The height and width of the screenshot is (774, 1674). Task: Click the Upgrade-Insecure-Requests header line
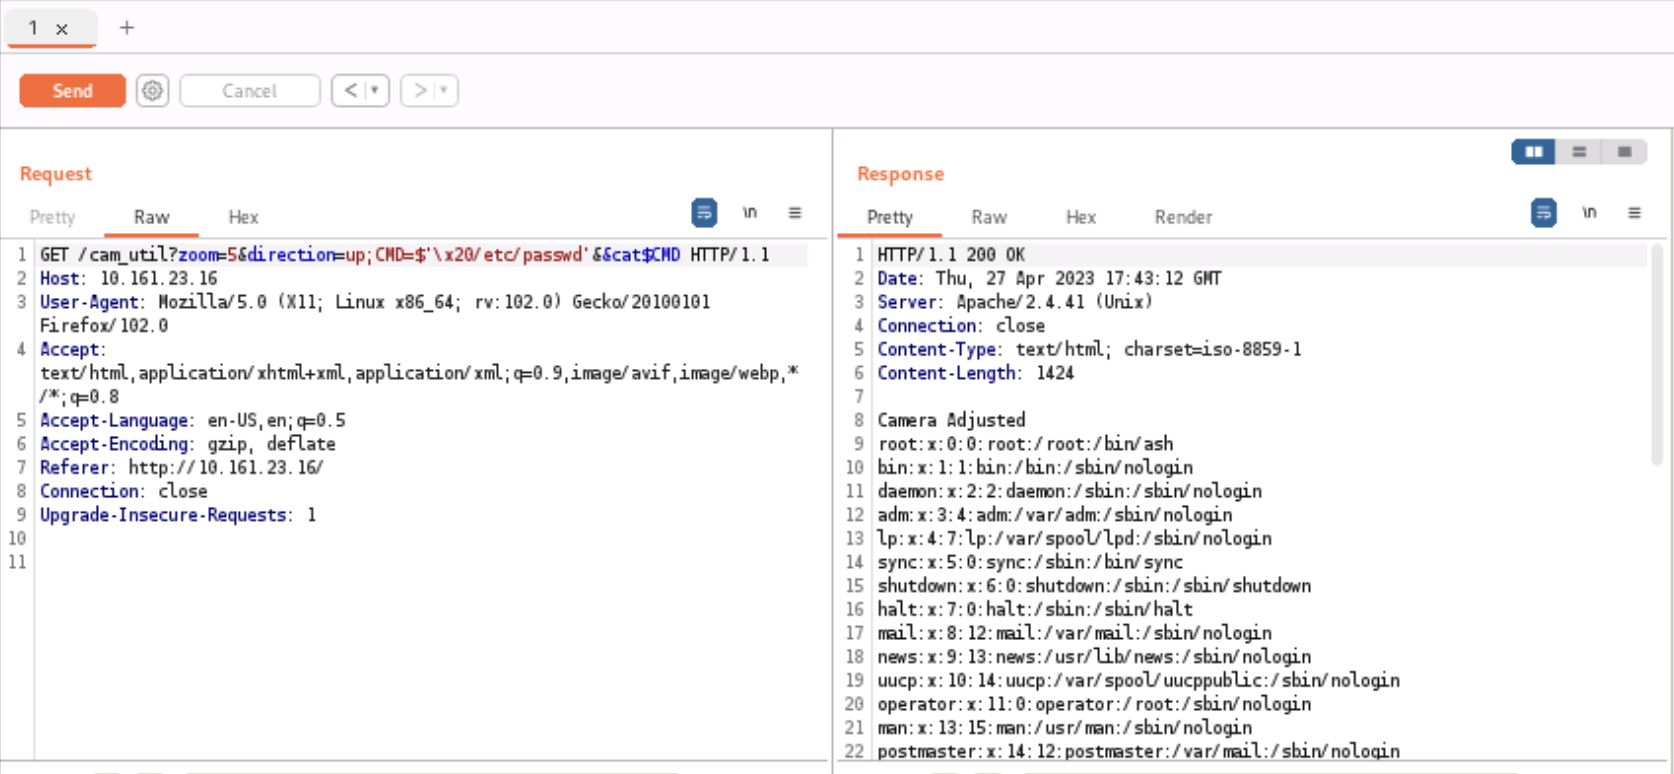pos(178,515)
